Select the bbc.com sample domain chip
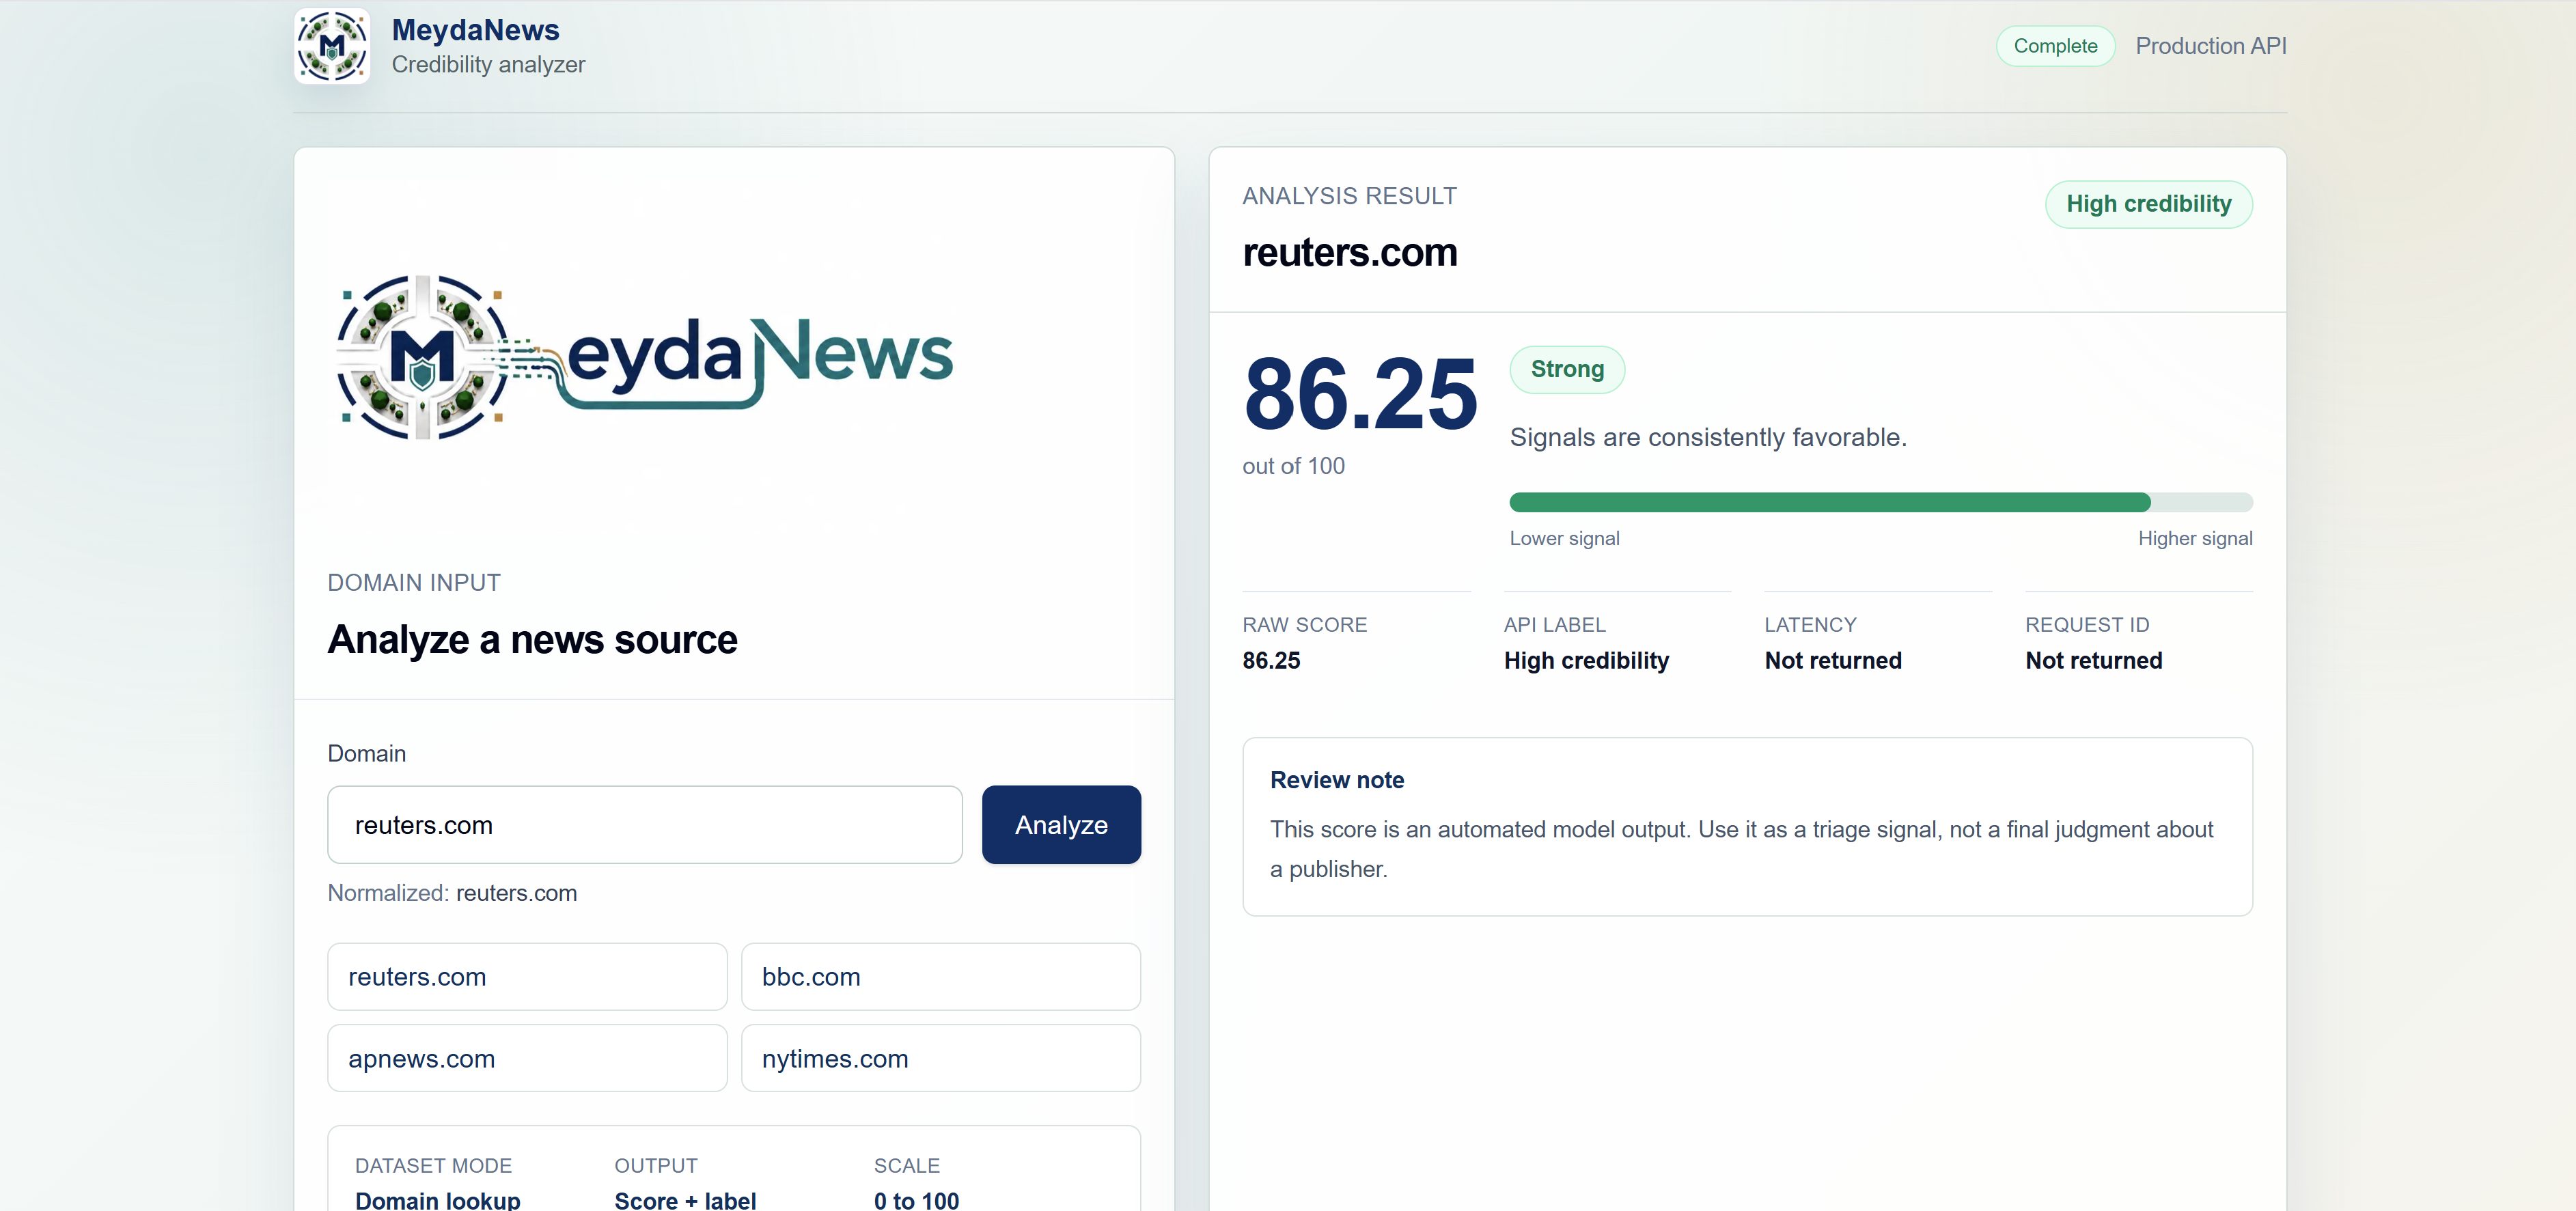This screenshot has width=2576, height=1211. 940,976
